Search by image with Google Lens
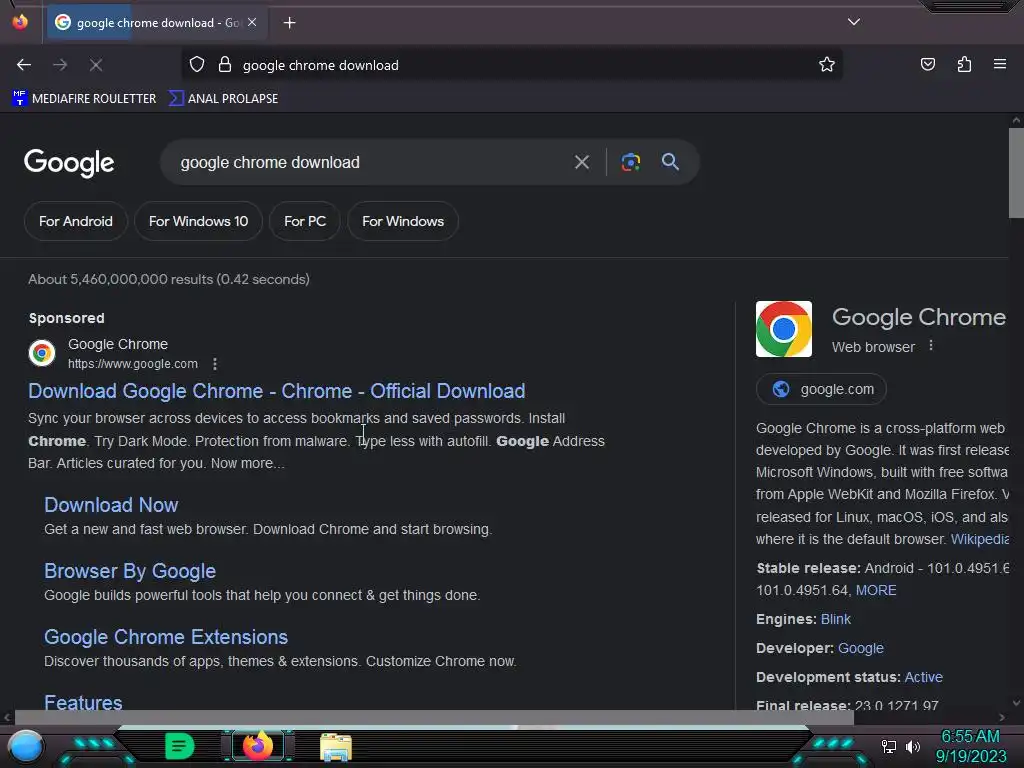1024x768 pixels. (630, 162)
